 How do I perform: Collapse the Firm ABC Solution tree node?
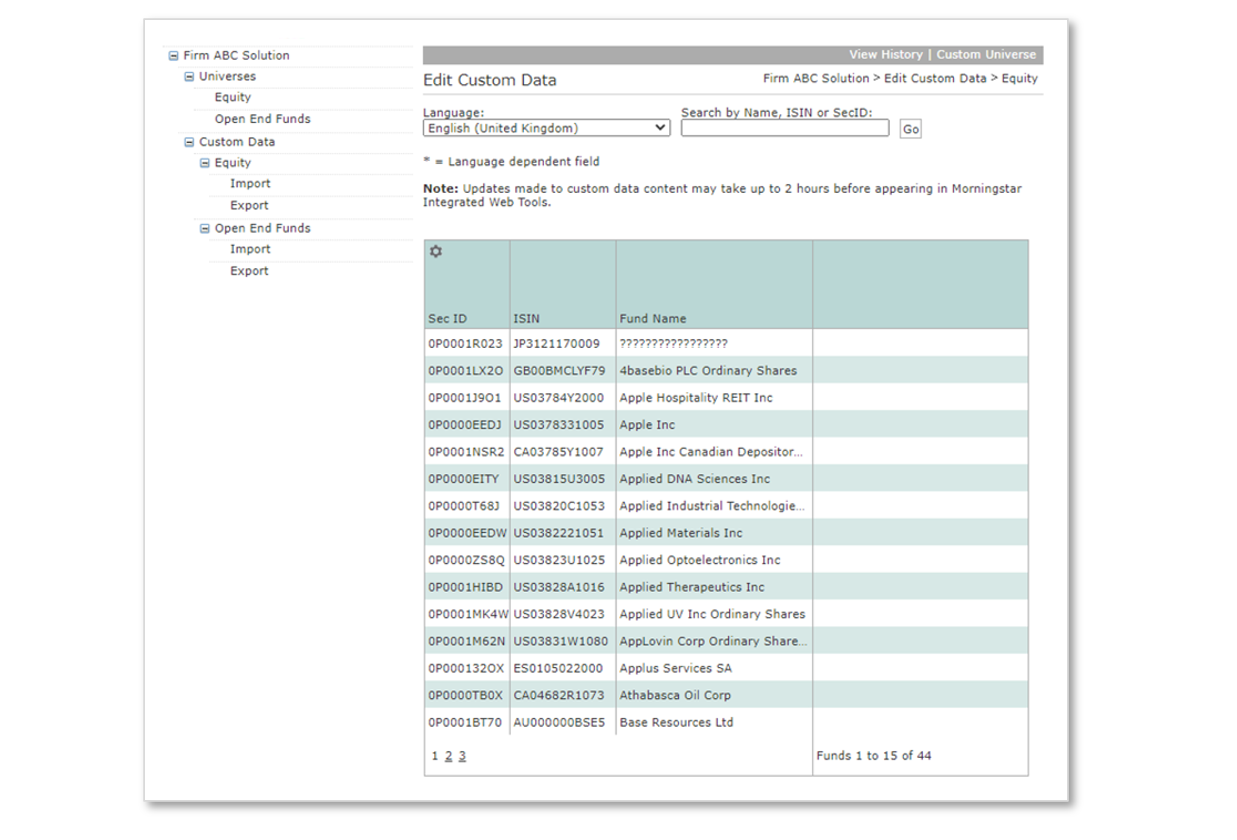pos(174,56)
